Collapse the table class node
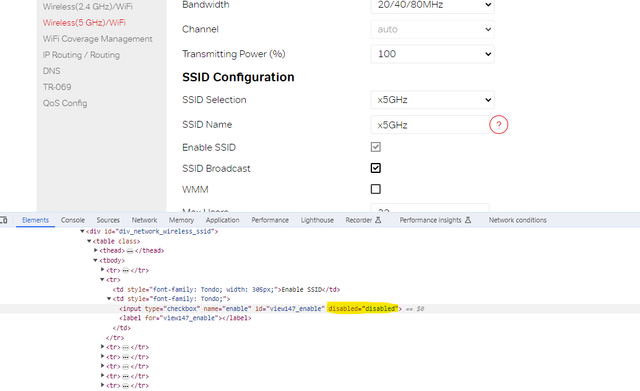The image size is (640, 391). (x=89, y=241)
